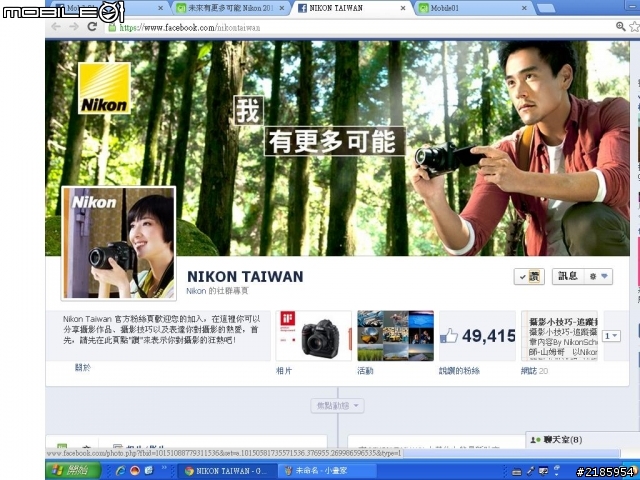Toggle the 讚 (Liked) button
Image resolution: width=640 pixels, height=480 pixels.
529,276
